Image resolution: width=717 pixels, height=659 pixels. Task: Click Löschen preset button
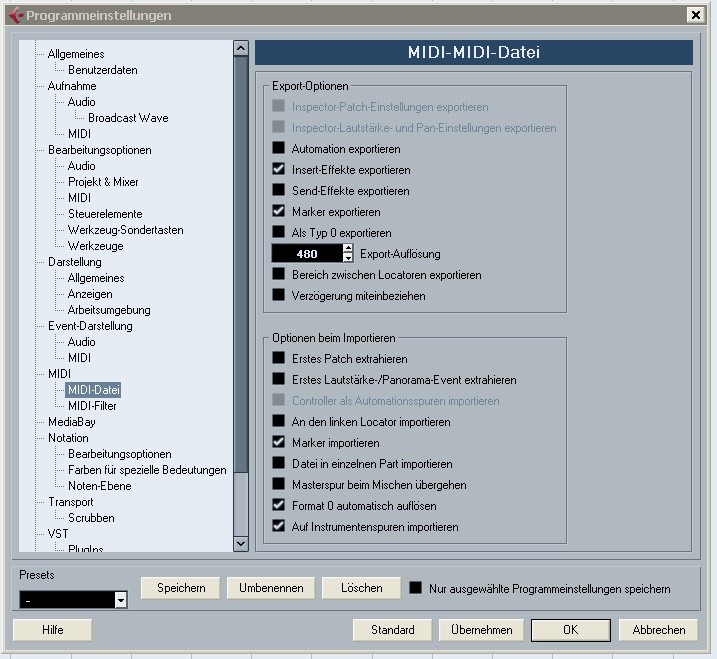(361, 588)
